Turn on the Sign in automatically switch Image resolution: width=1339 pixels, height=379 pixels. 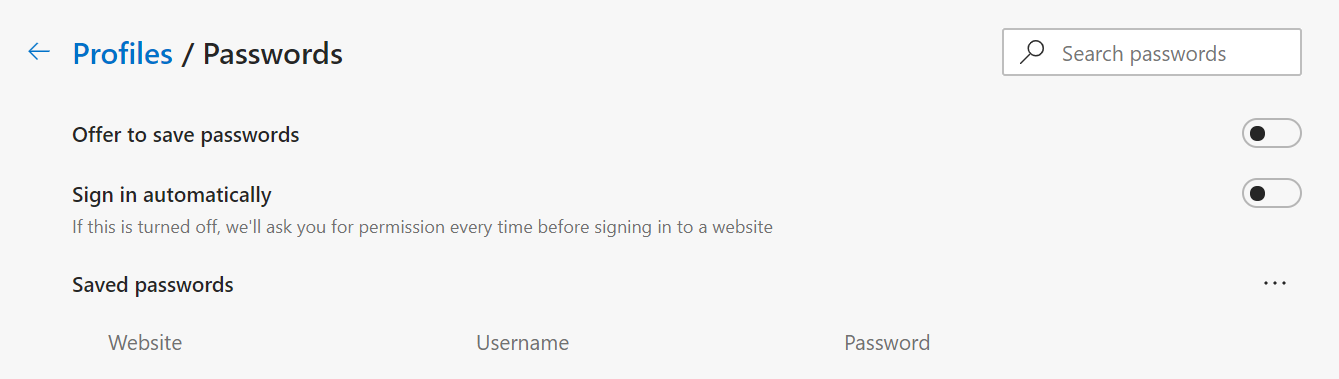[1271, 193]
